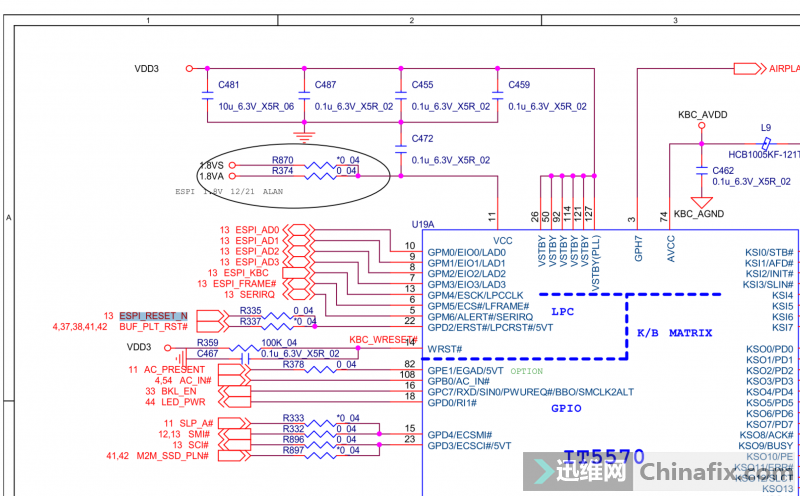Click resistor label R337
Screen dimensions: 800x496
point(251,321)
